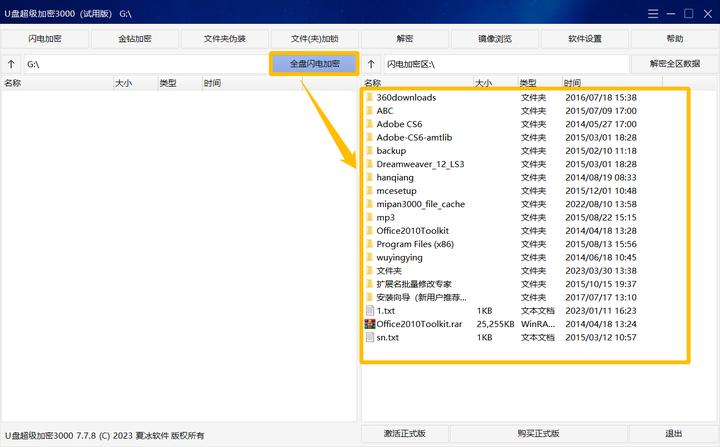Select the Adobe-CS6-amtlib folder icon

click(x=369, y=137)
